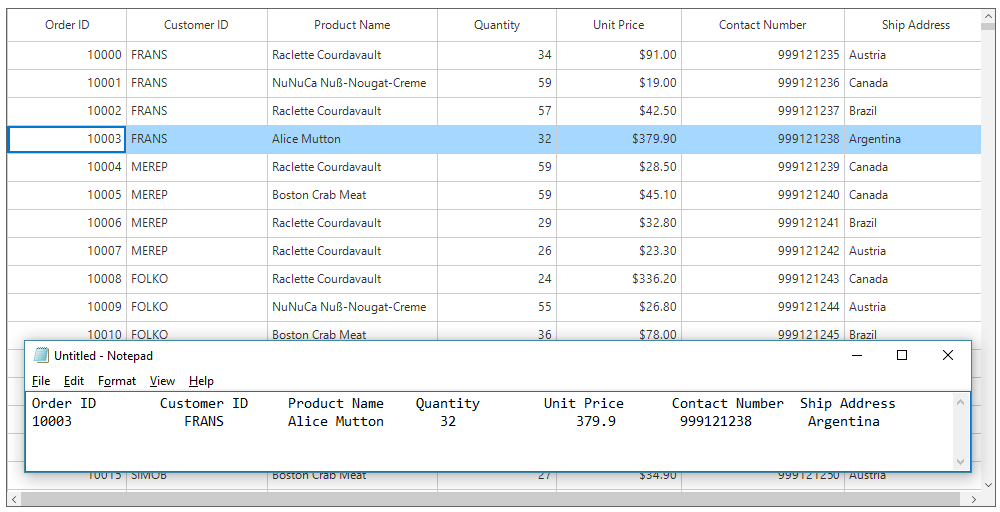This screenshot has width=1000, height=512.
Task: Open the Help menu in Notepad
Action: (201, 381)
